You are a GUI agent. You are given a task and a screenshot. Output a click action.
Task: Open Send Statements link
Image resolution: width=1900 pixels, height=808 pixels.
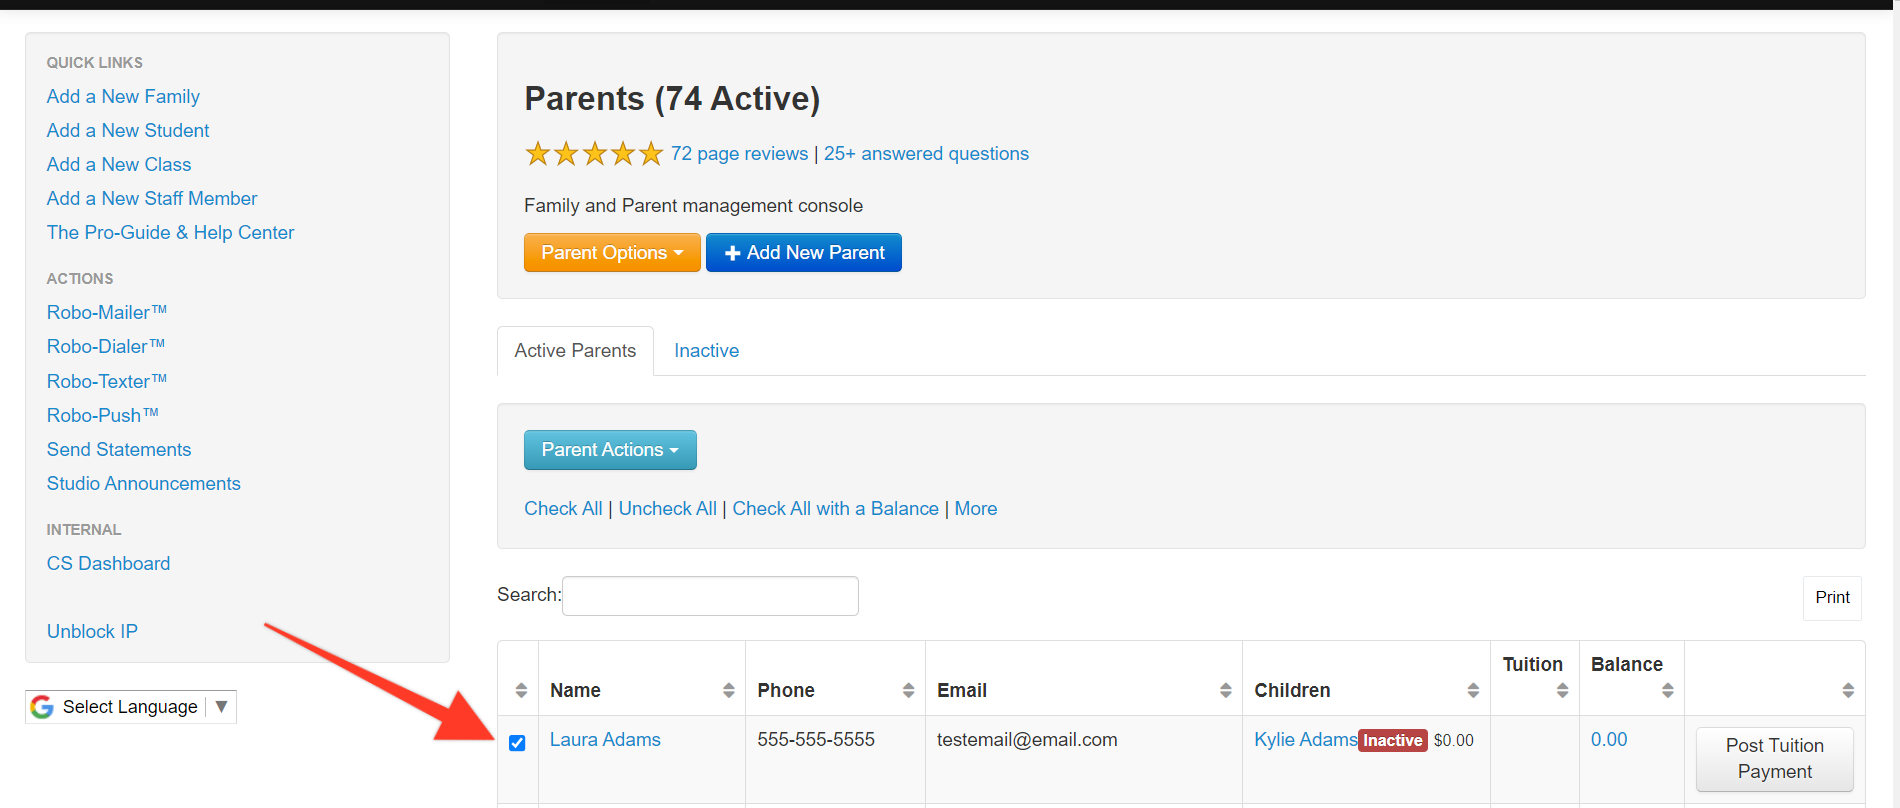coord(119,450)
